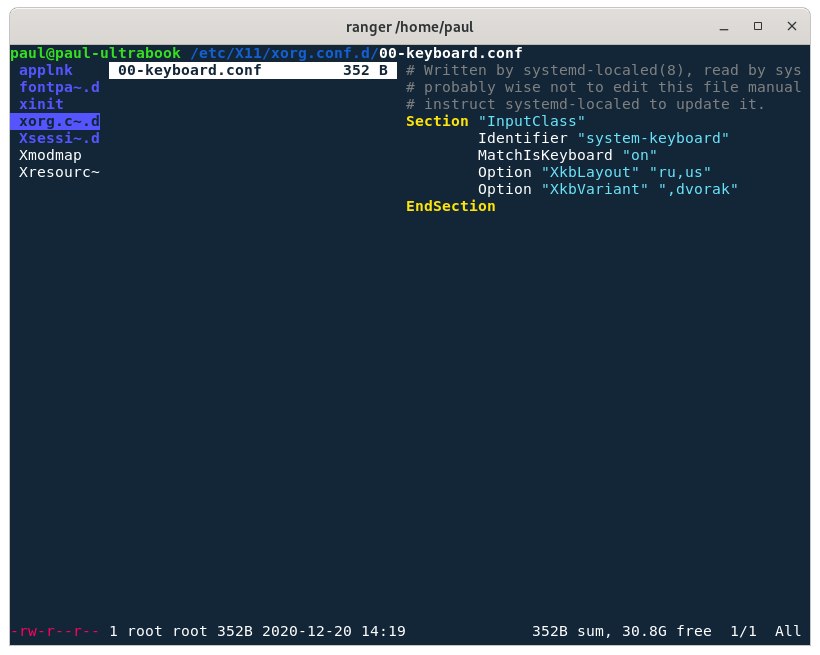Click the 'instruct systemd-localed to update it' line
This screenshot has width=820, height=655.
(585, 104)
